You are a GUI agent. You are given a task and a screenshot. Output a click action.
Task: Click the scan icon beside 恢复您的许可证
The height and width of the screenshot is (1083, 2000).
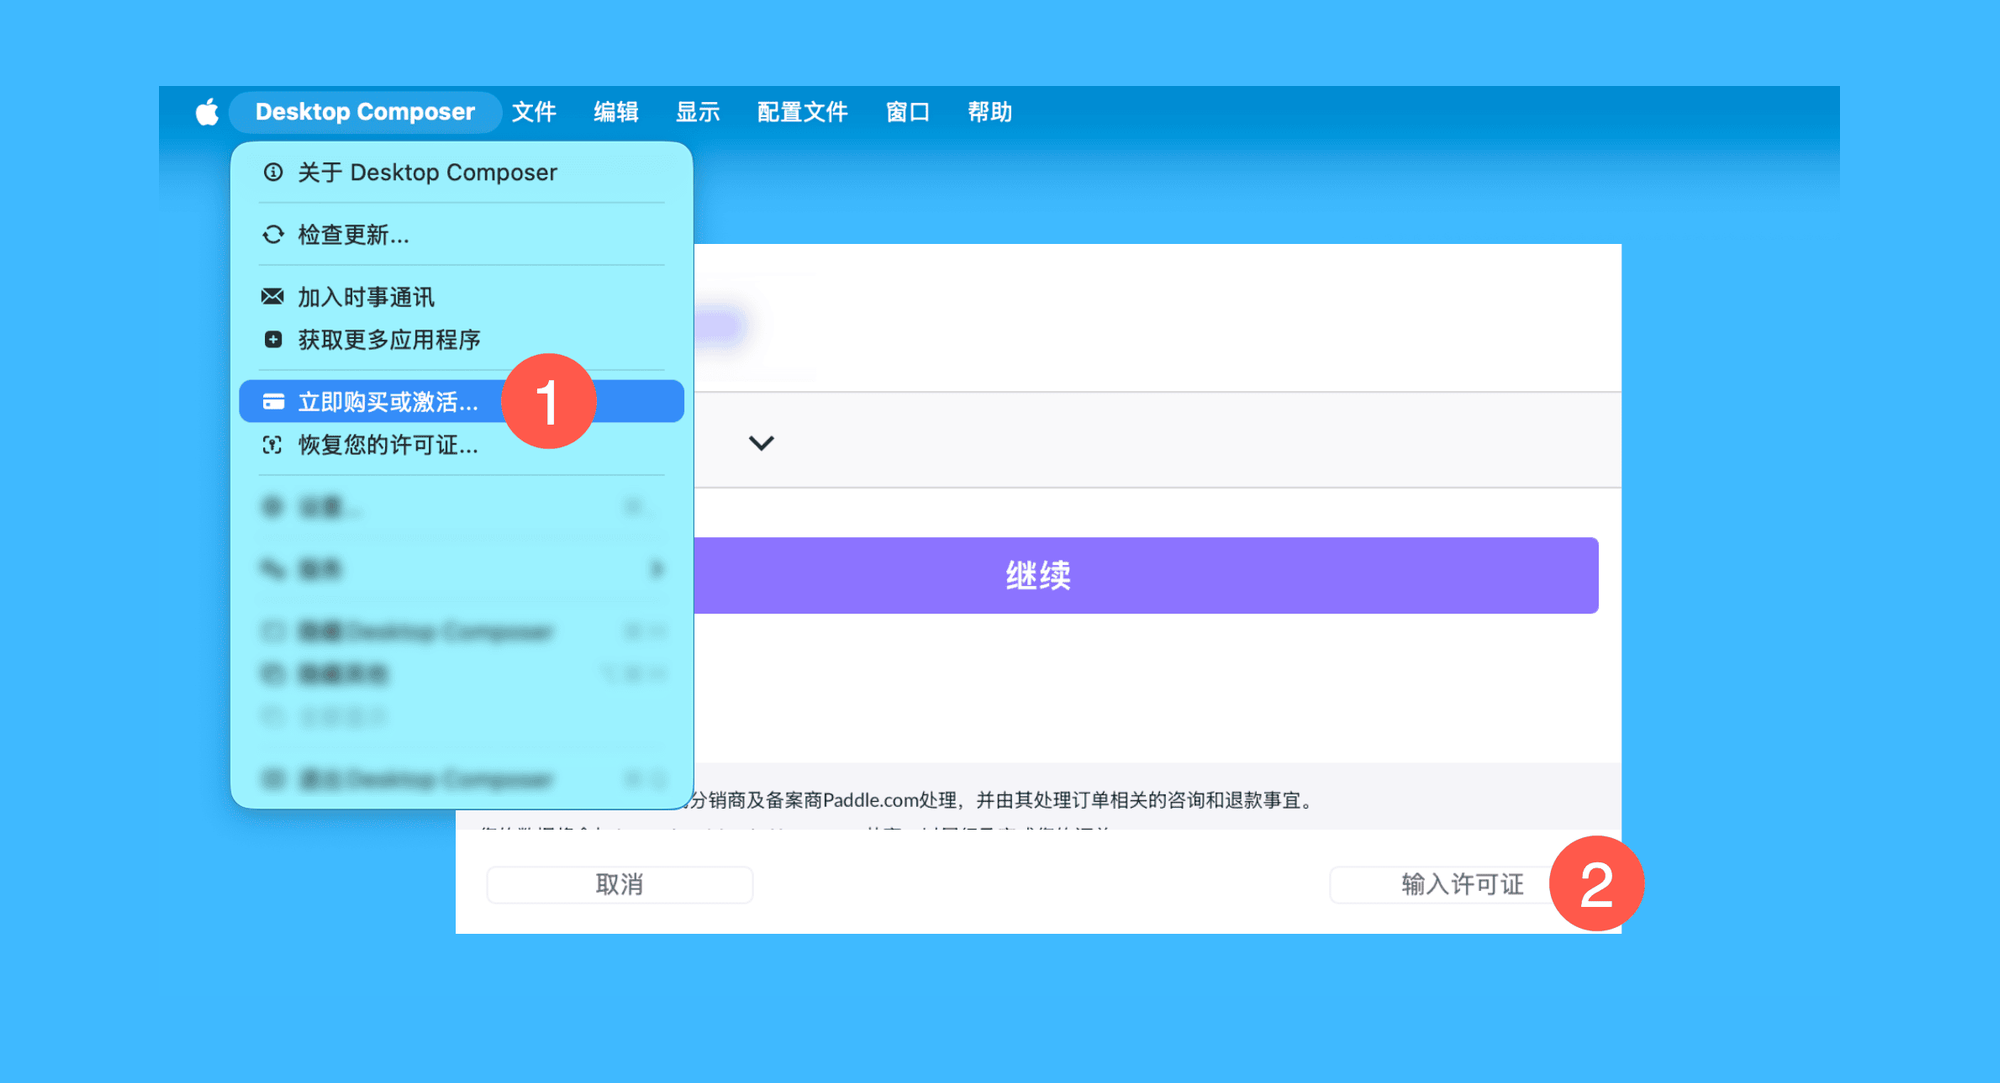(272, 445)
